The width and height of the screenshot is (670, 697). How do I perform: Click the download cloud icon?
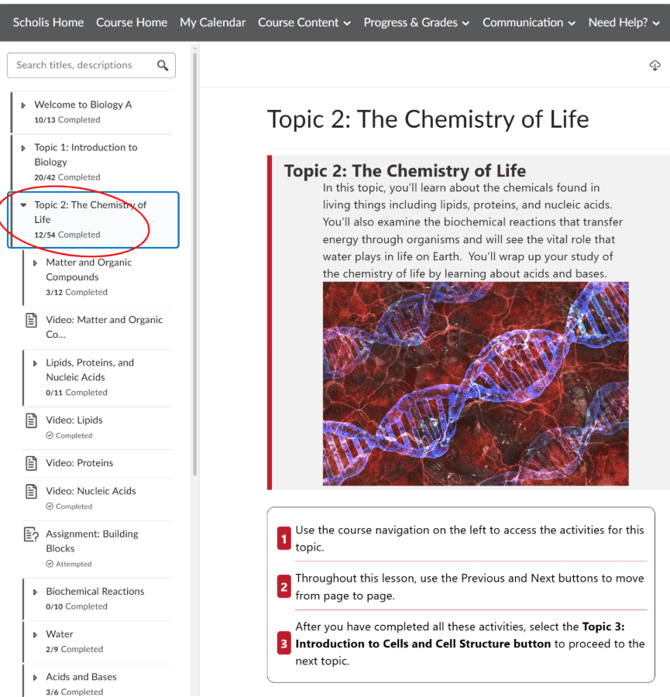[655, 66]
